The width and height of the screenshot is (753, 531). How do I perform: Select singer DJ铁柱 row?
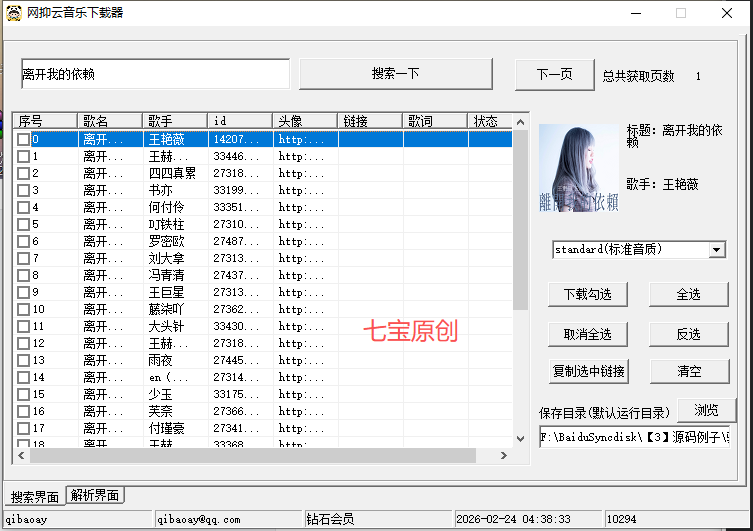166,225
